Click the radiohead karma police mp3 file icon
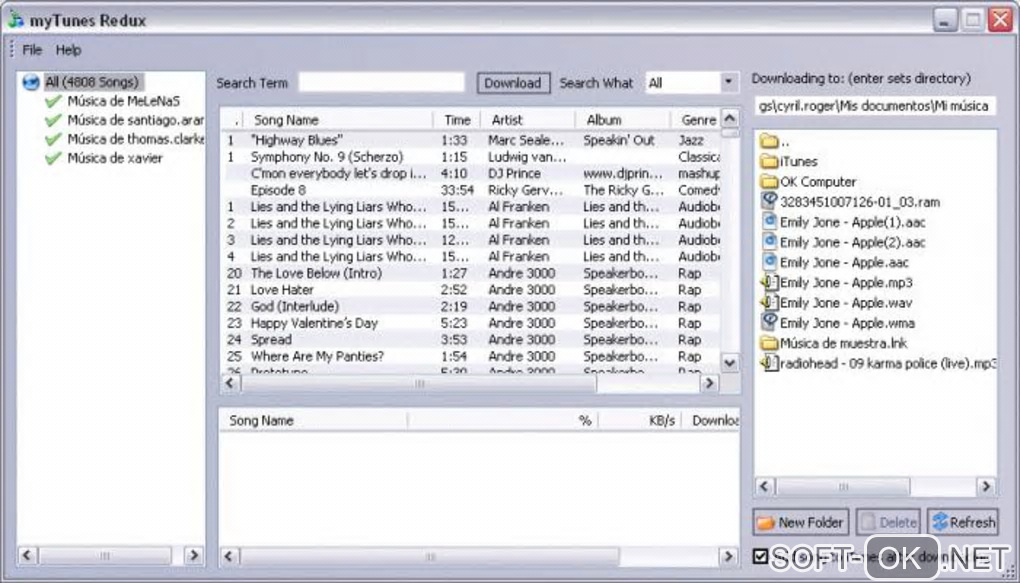Viewport: 1020px width, 583px height. point(770,363)
